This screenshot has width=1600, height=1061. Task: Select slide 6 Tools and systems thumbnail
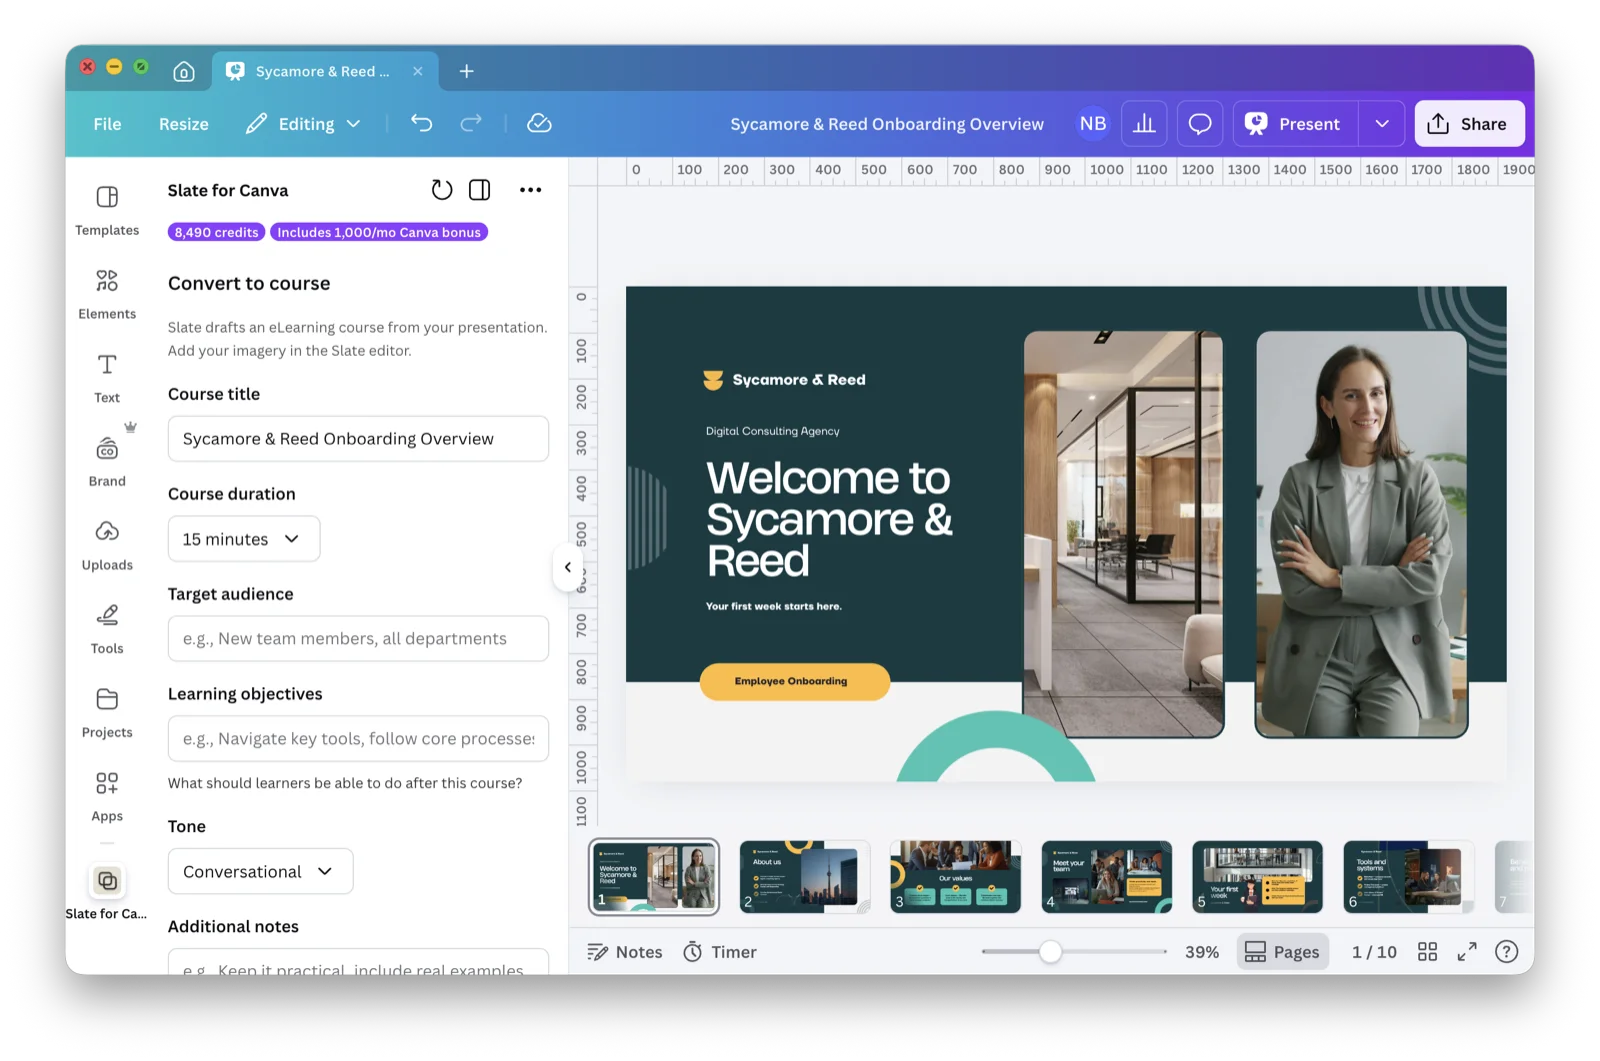1408,877
